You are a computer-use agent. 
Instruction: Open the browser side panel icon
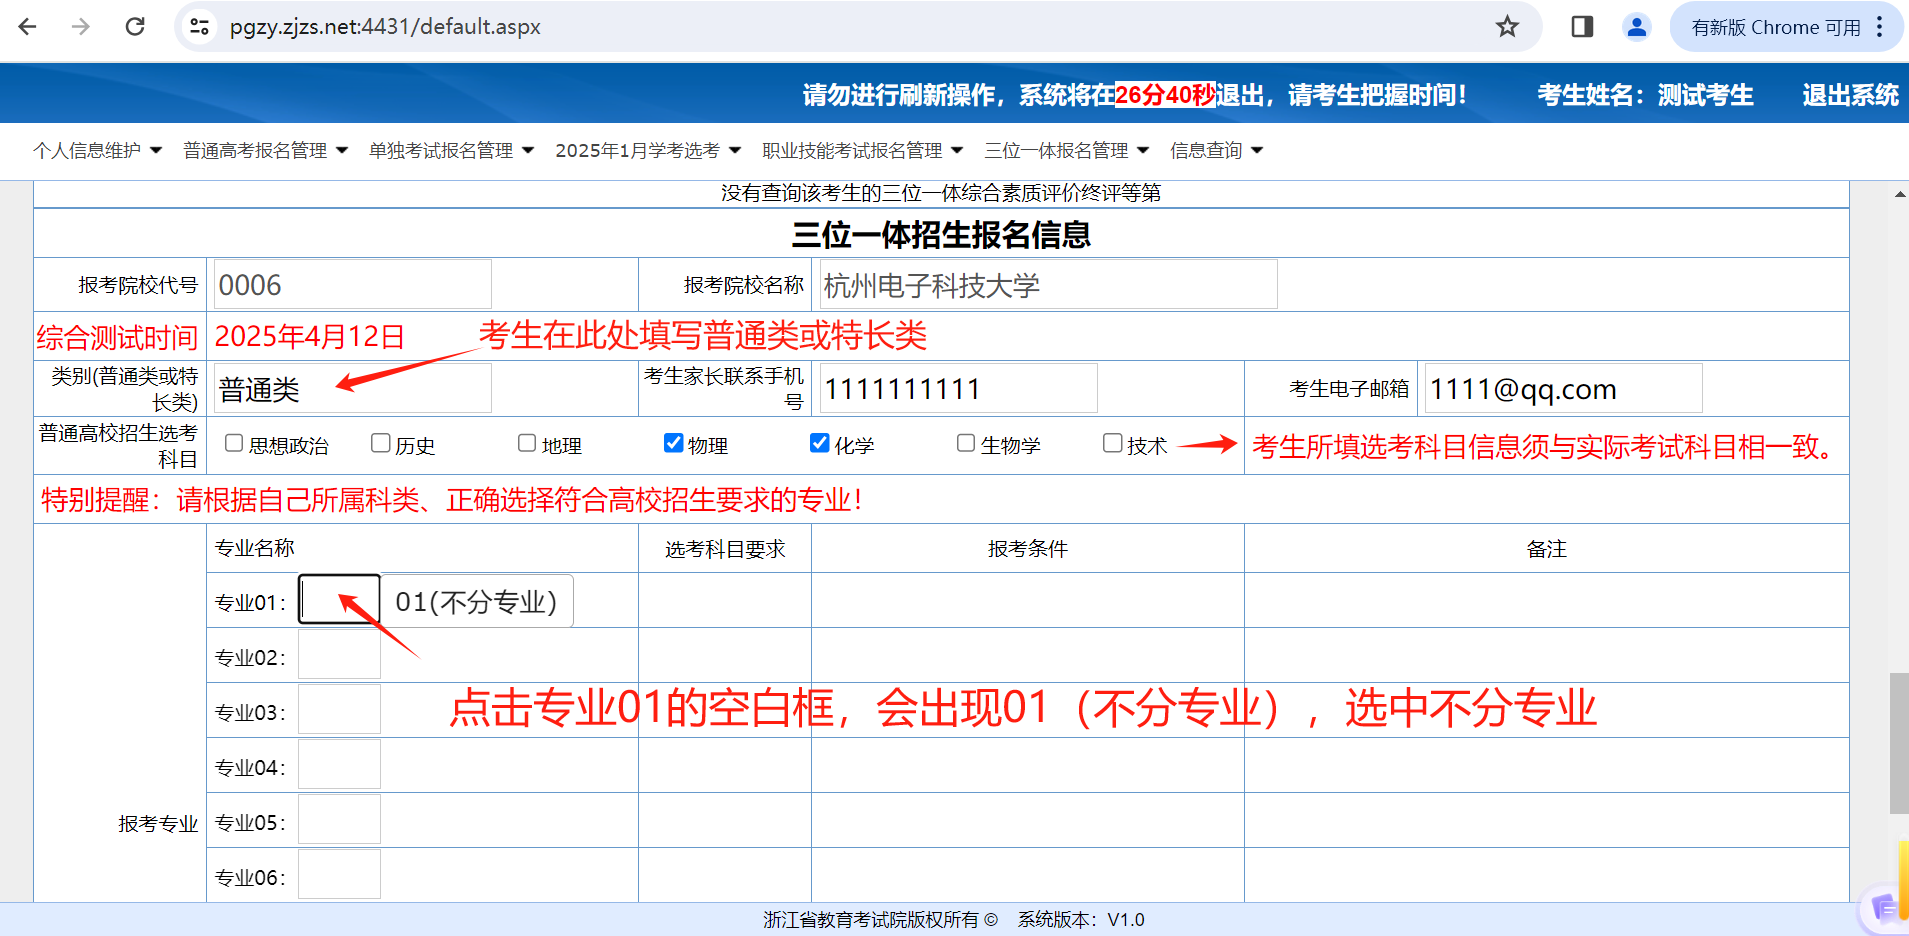pos(1582,27)
